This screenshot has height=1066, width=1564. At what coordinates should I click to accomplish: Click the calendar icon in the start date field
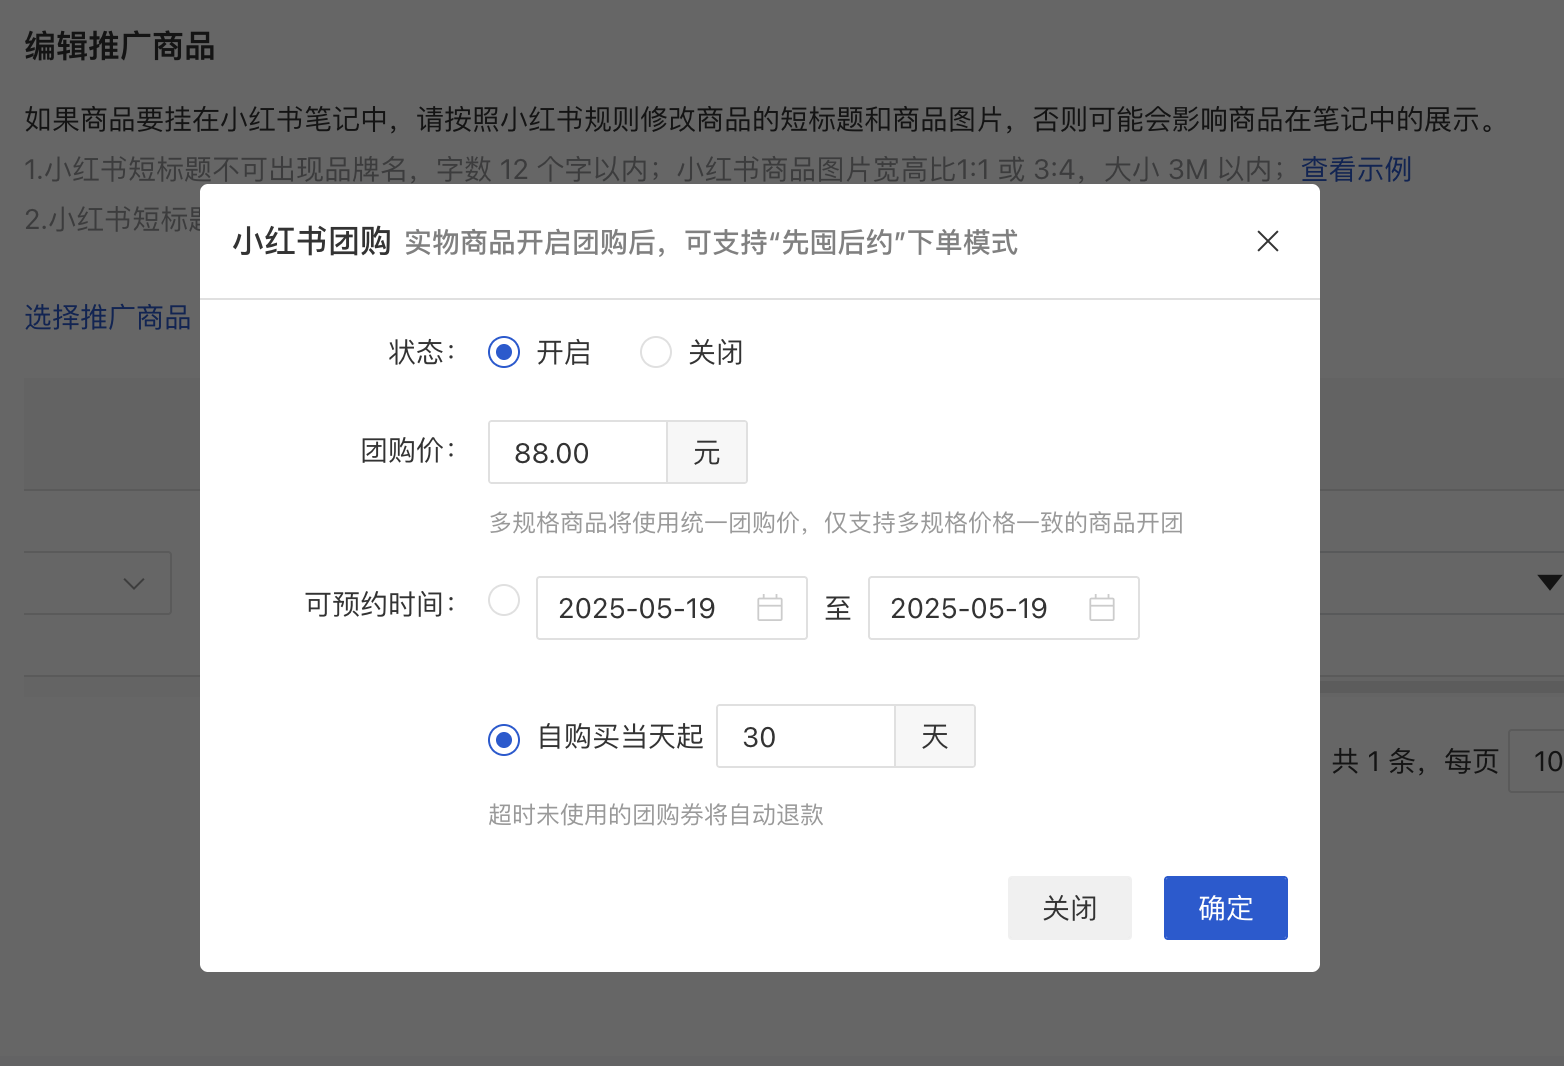tap(769, 608)
